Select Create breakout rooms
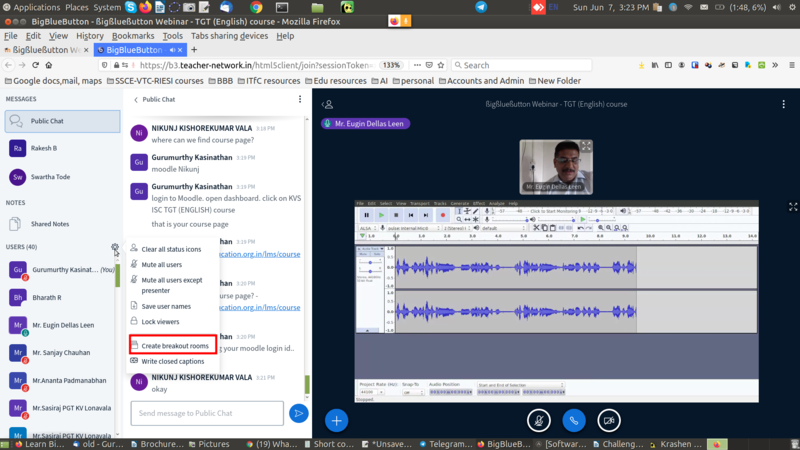This screenshot has width=800, height=450. tap(173, 345)
